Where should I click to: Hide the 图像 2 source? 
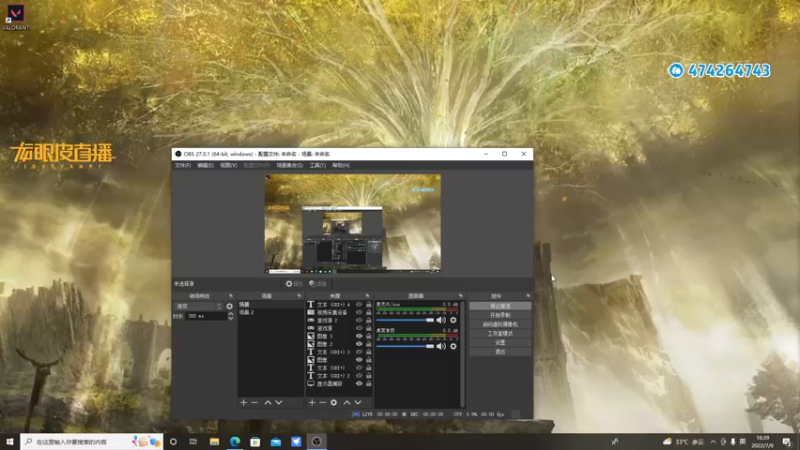[x=359, y=344]
